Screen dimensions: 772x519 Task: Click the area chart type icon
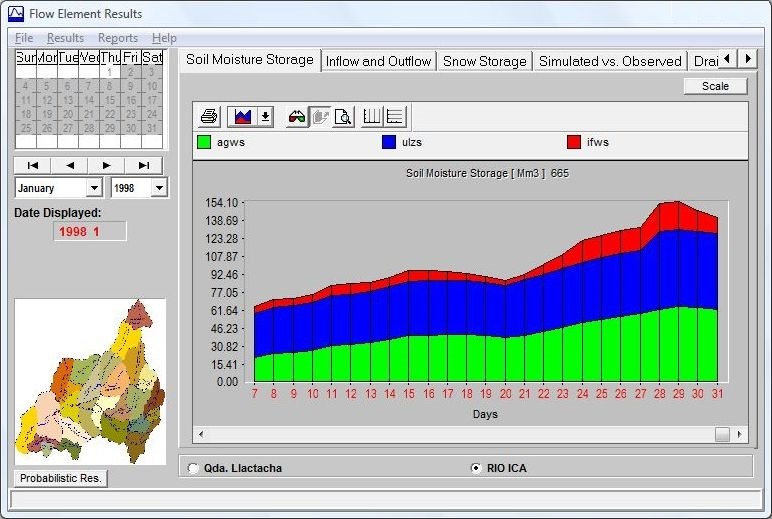point(241,117)
